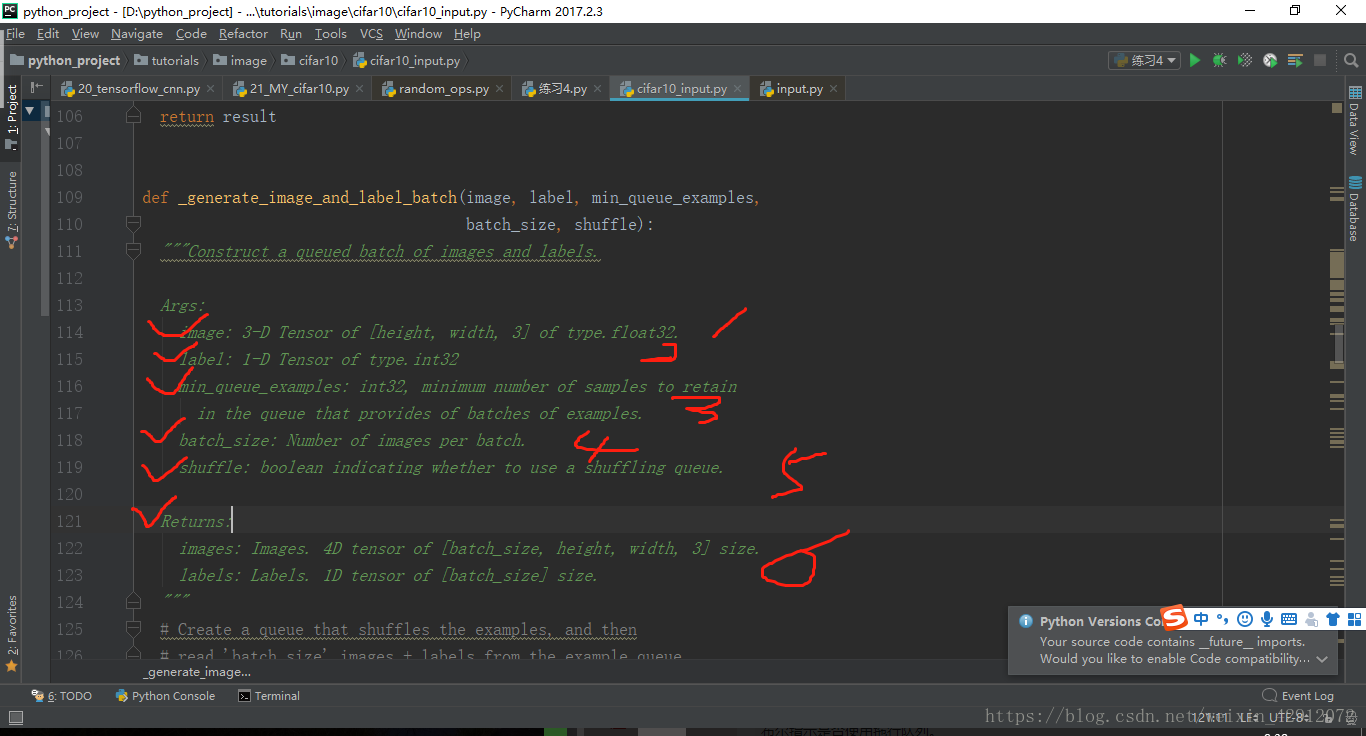Viewport: 1366px width, 736px height.
Task: Open Sogou skin shirt icon
Action: tap(1333, 619)
